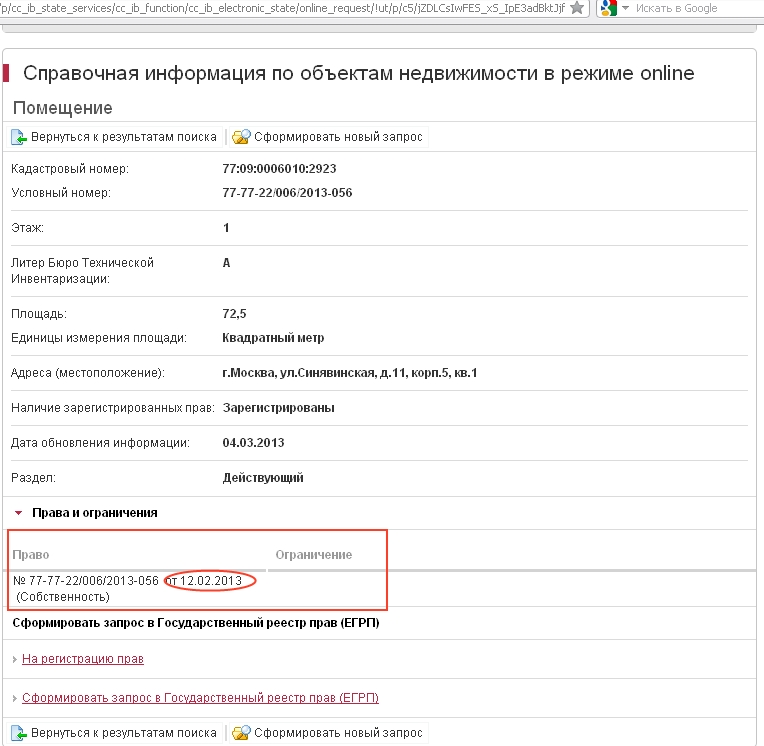Click arrow beside underlined ЕГРП request link
Viewport: 764px width, 746px height.
15,698
